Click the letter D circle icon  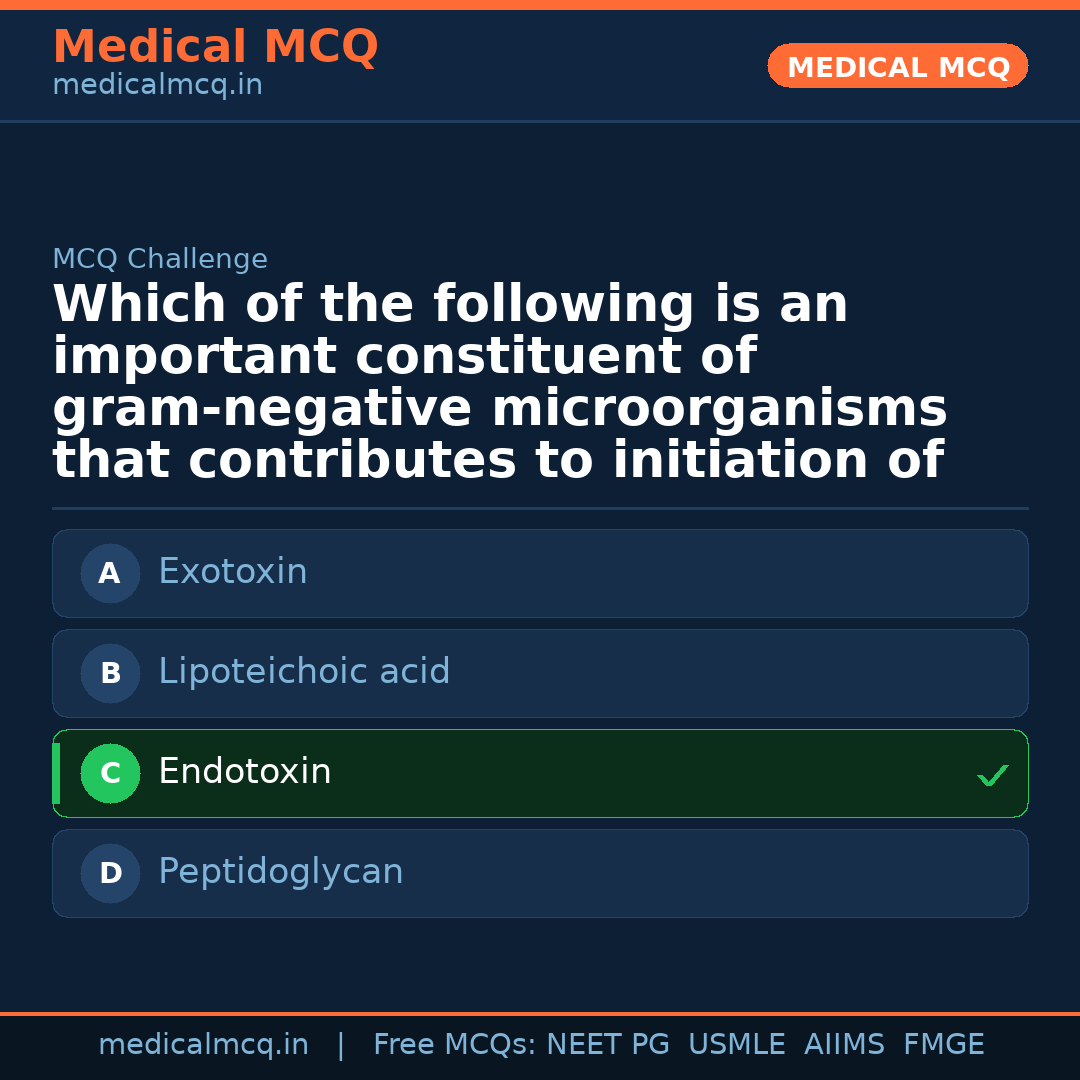pos(110,874)
